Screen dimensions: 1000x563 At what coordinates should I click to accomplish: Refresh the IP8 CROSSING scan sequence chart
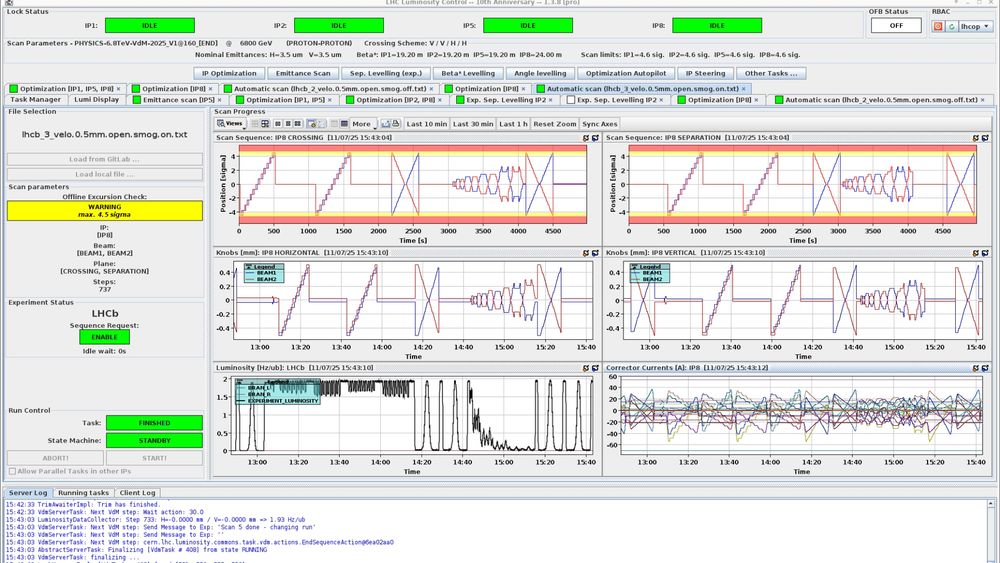[x=585, y=138]
